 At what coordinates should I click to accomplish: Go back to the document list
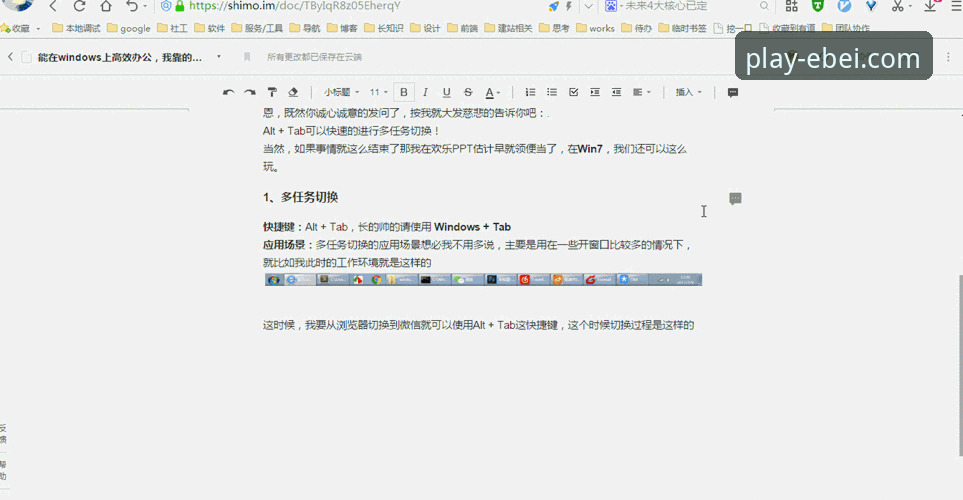tap(10, 57)
